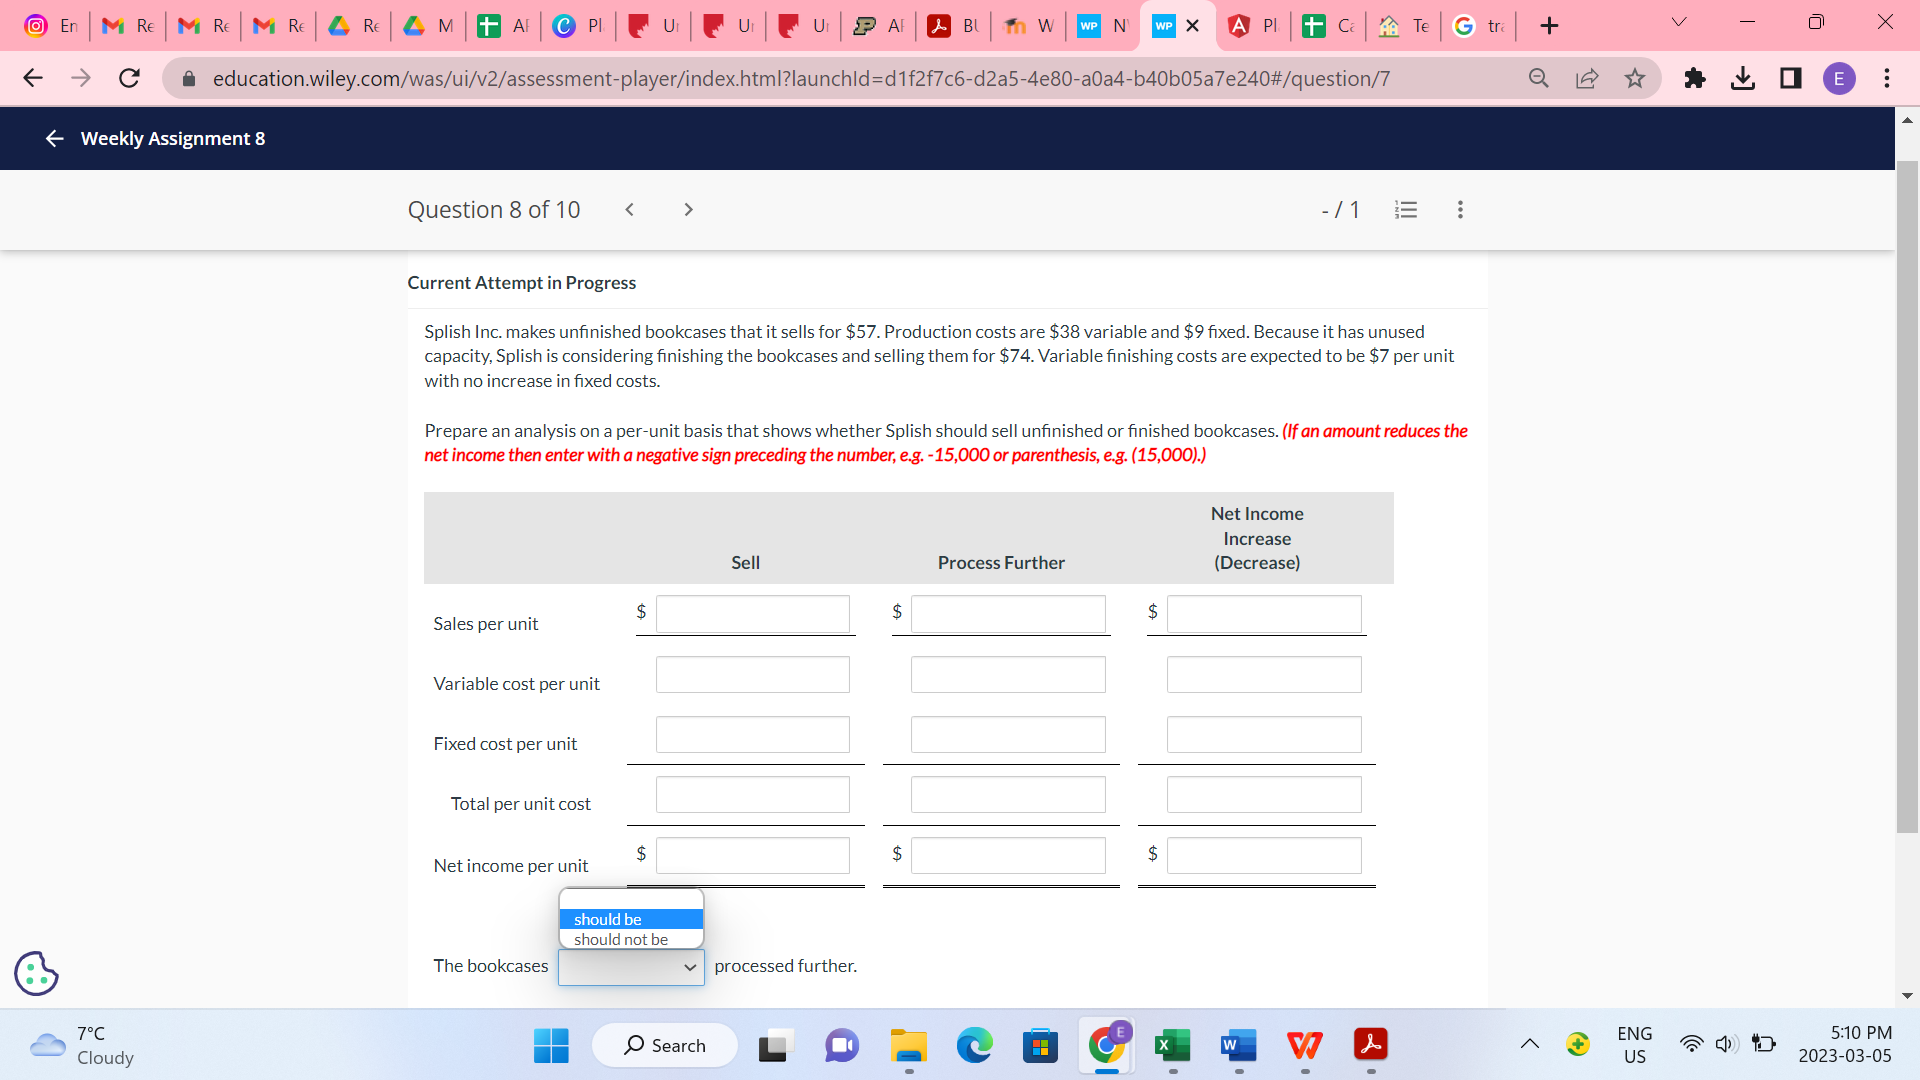Open Chrome extensions puzzle icon

(x=1694, y=78)
